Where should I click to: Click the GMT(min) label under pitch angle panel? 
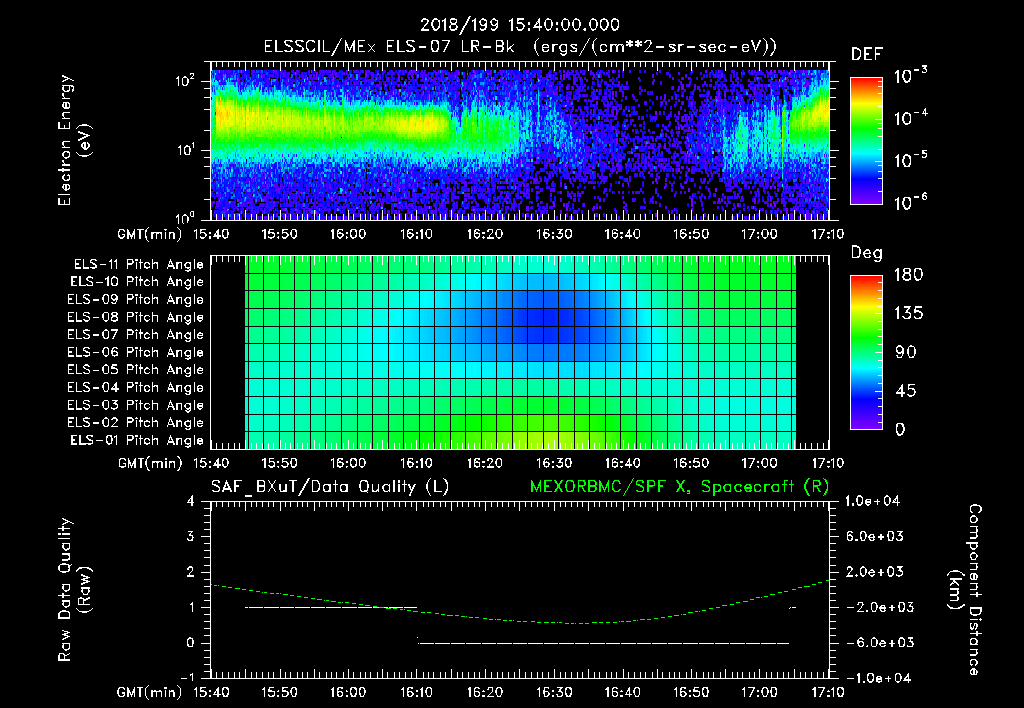click(150, 464)
